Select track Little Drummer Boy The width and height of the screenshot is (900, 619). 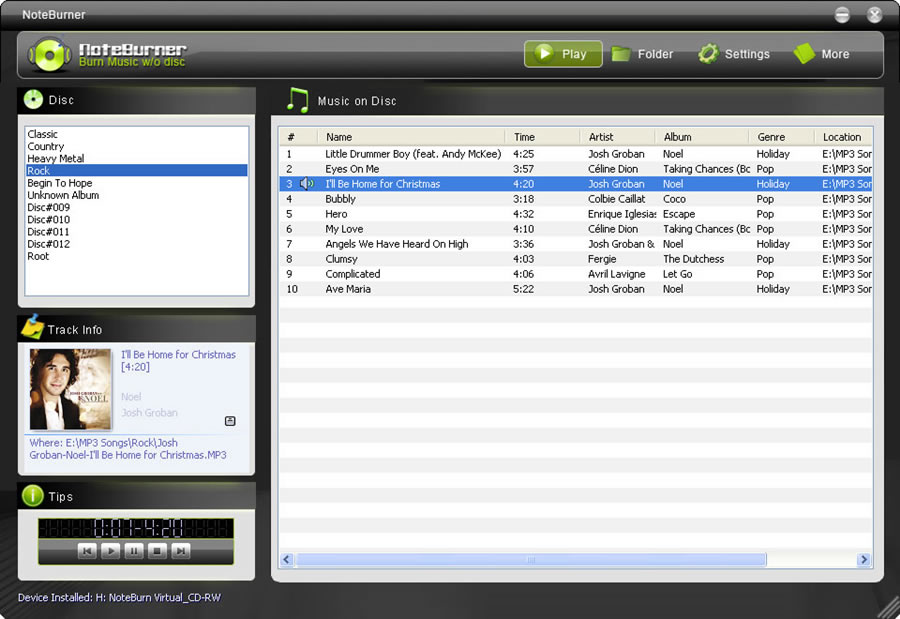576,154
